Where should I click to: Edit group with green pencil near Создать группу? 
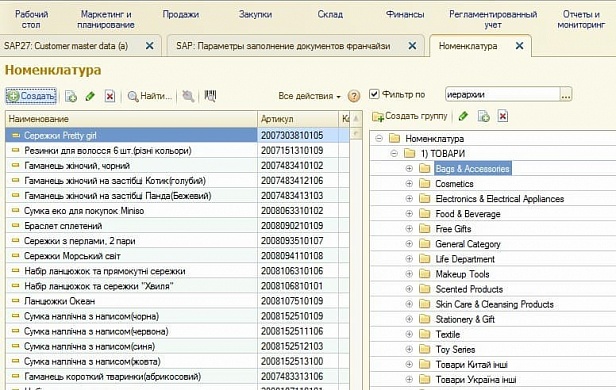[463, 116]
